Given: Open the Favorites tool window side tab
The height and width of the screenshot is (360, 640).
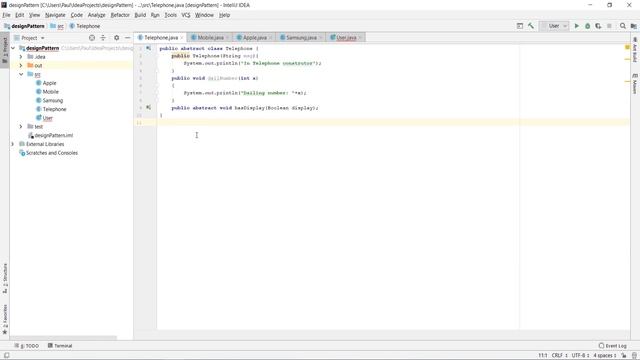Looking at the screenshot, I should point(5,320).
